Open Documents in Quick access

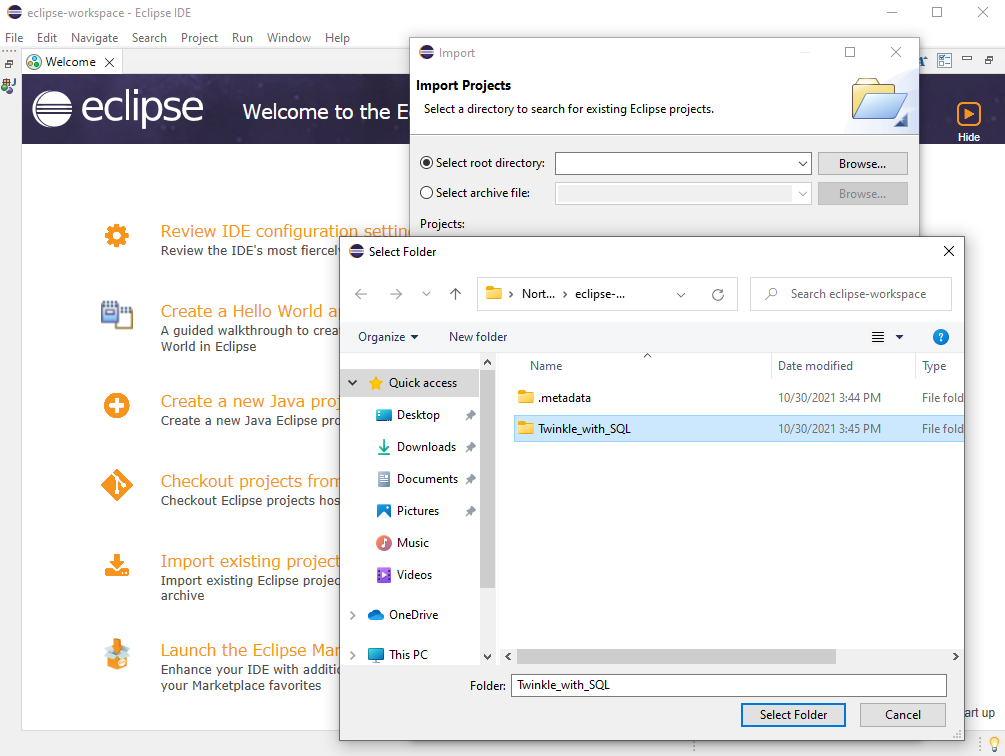(427, 479)
